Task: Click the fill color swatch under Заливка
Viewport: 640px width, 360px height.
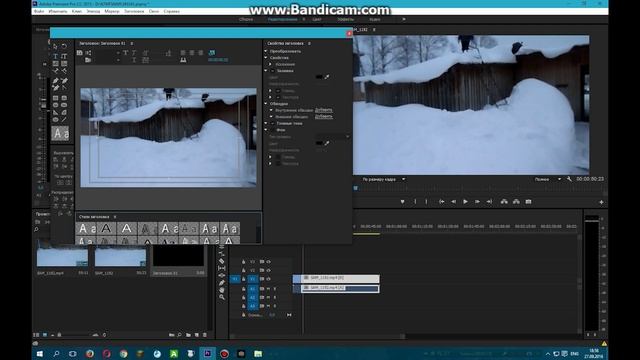Action: coord(319,77)
